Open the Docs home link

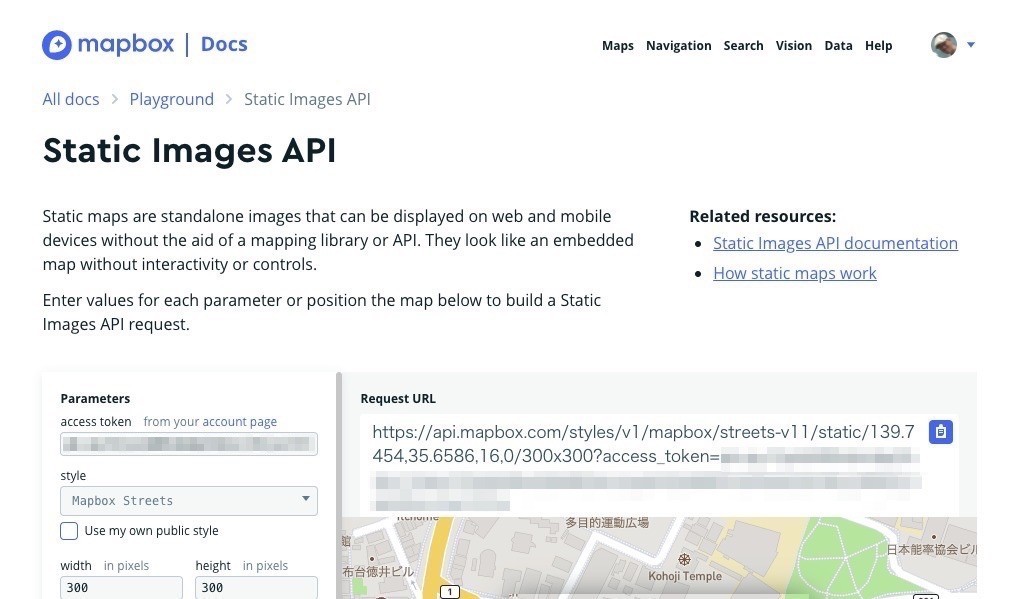pos(224,44)
